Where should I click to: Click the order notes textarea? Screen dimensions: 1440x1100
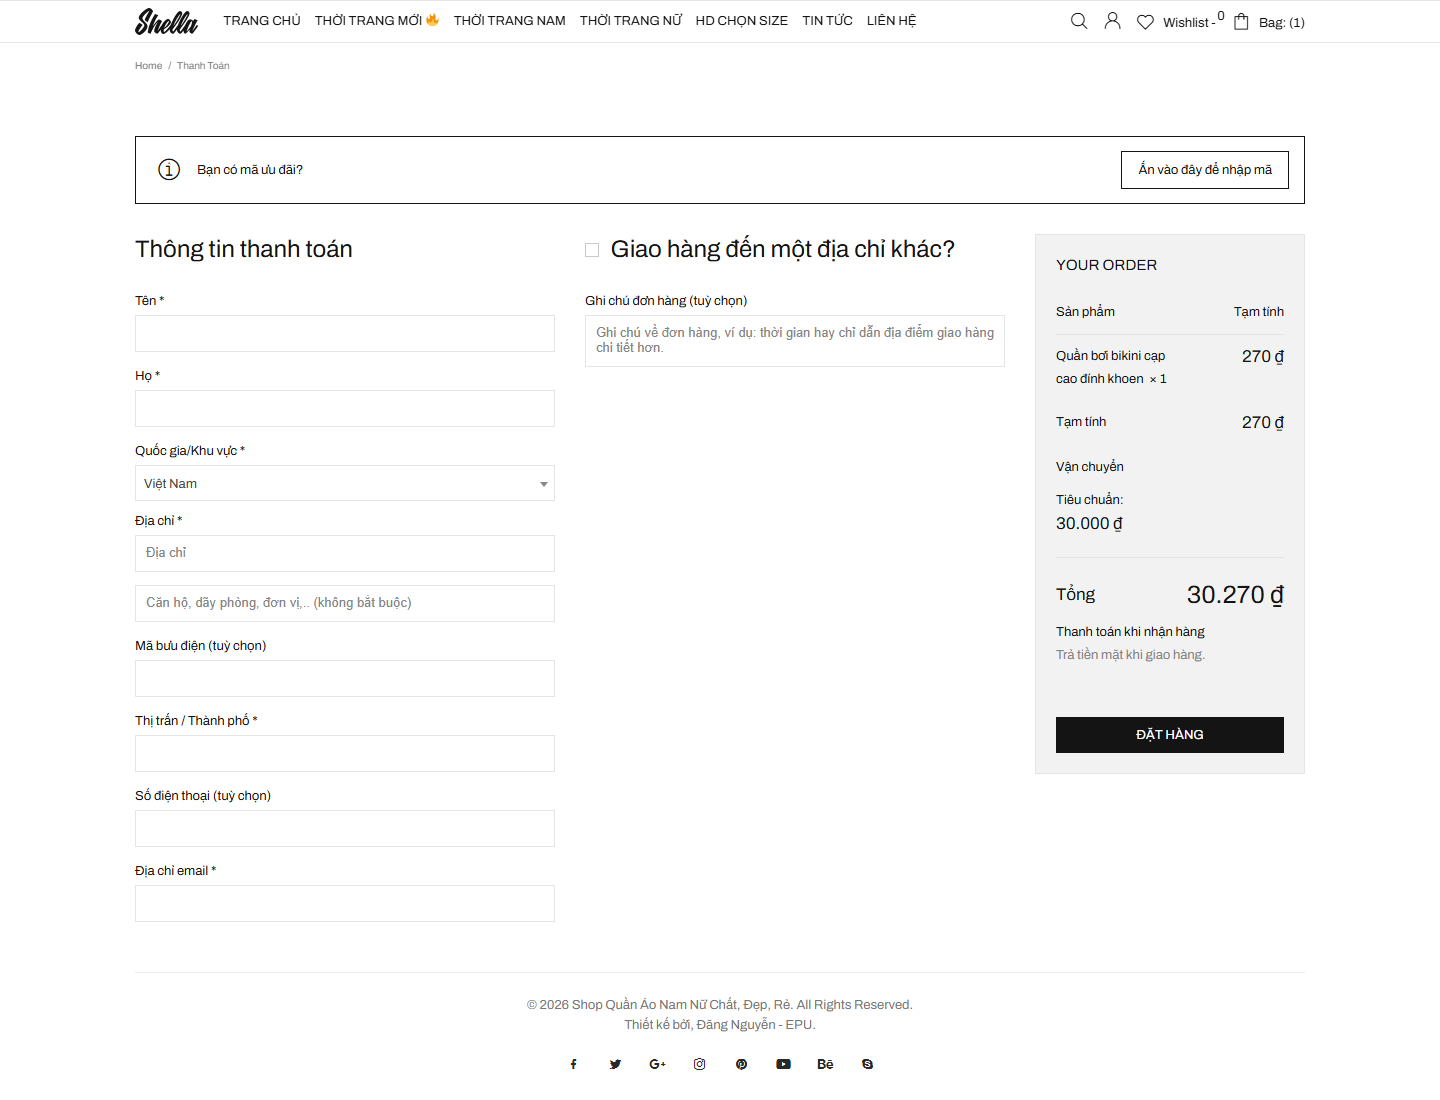point(795,341)
